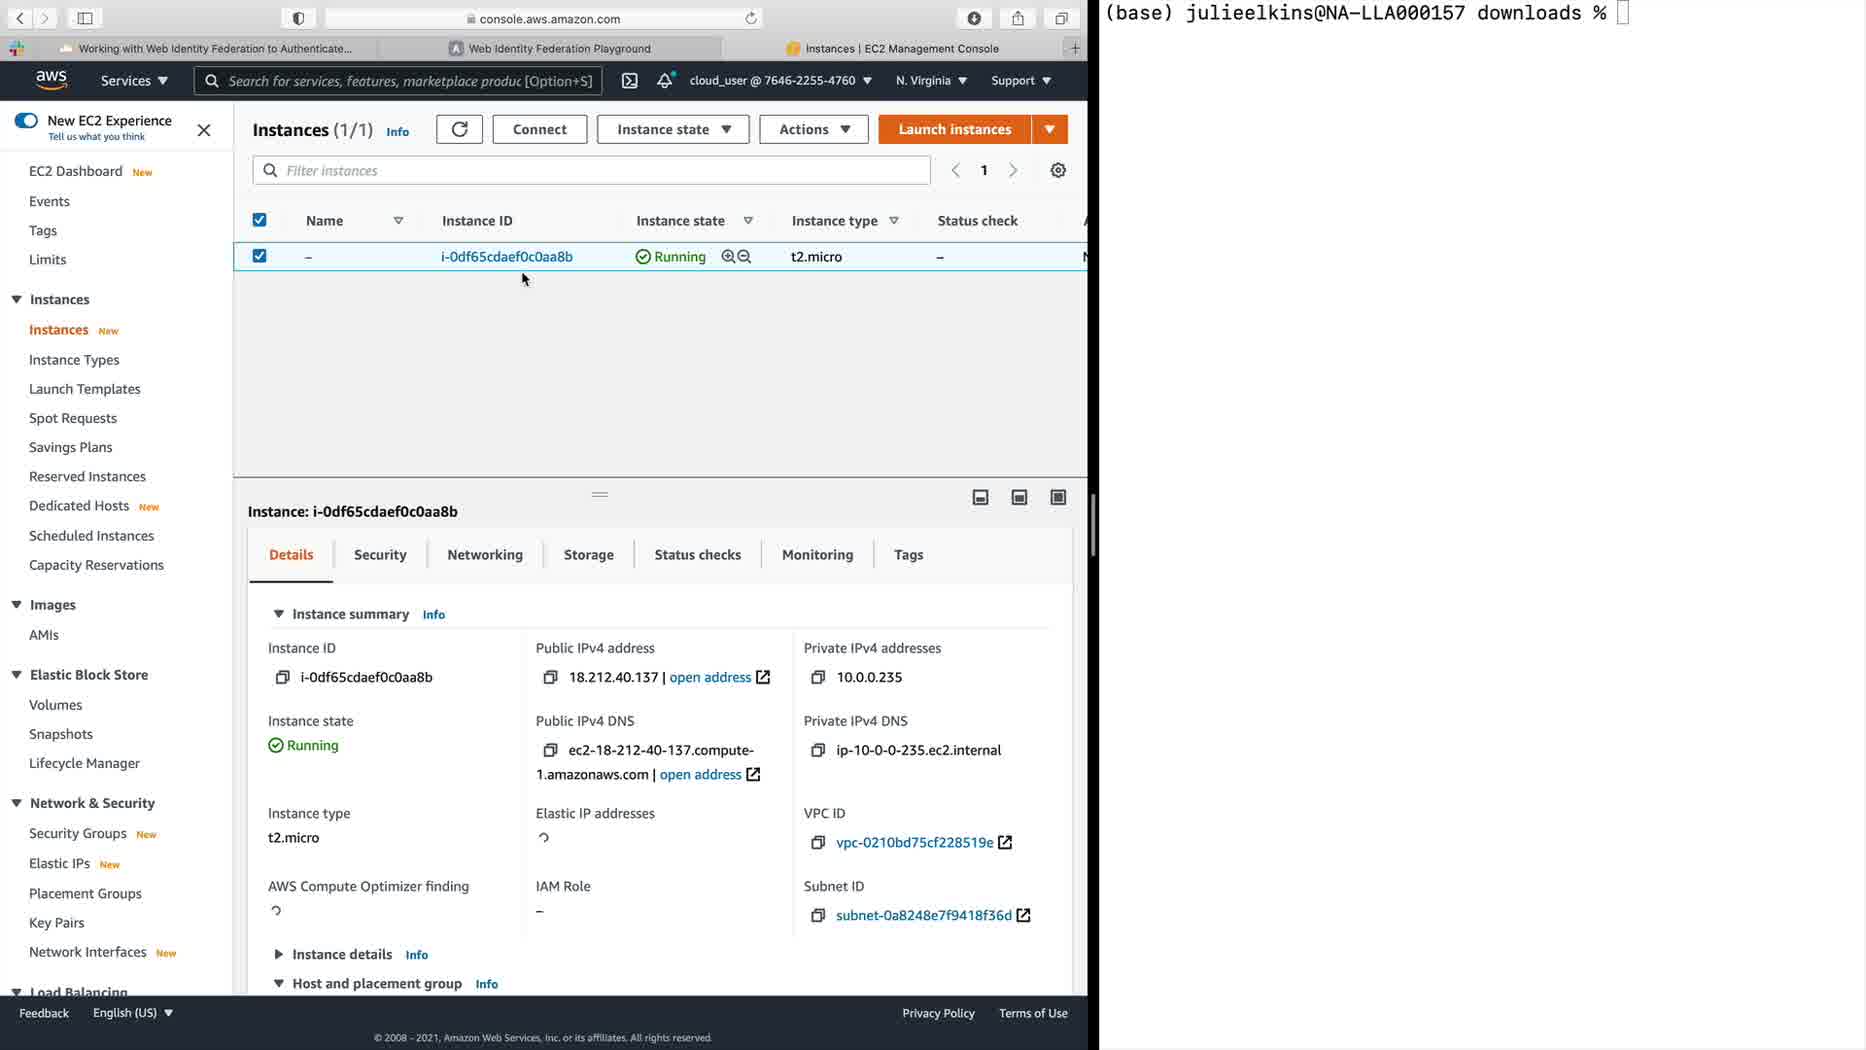
Task: Uncheck the i-0df65cdaef0c0aa8b row checkbox
Action: click(x=260, y=256)
